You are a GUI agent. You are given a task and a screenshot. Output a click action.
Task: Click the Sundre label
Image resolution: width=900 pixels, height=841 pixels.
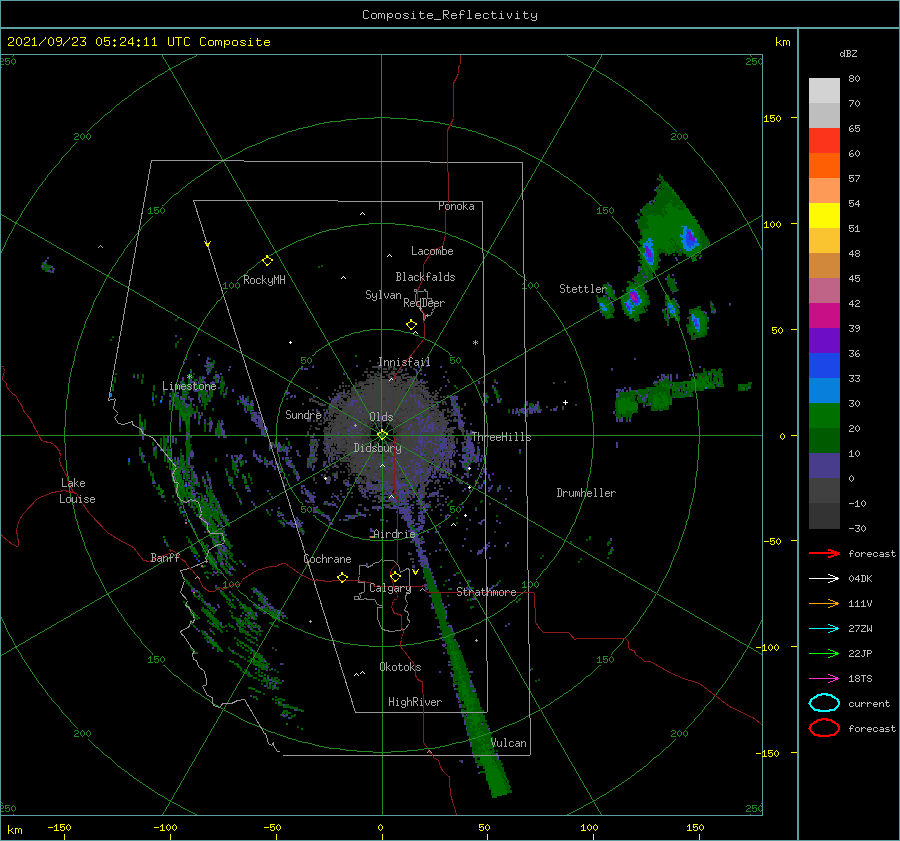coord(304,414)
